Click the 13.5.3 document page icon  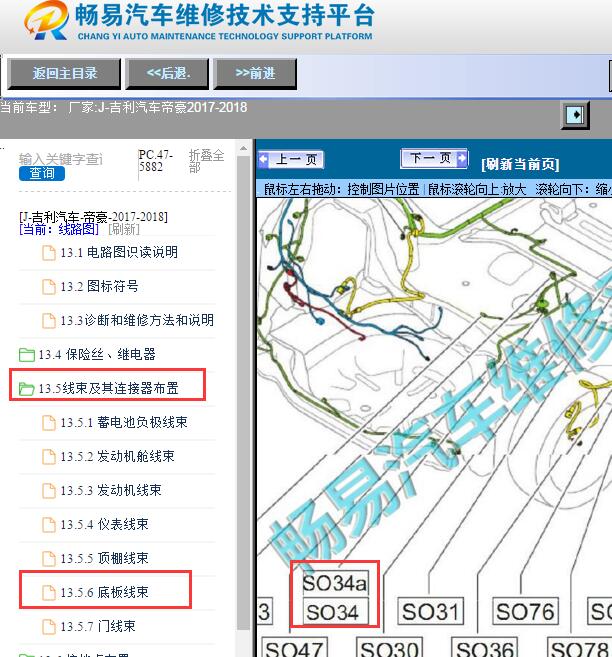pyautogui.click(x=49, y=491)
